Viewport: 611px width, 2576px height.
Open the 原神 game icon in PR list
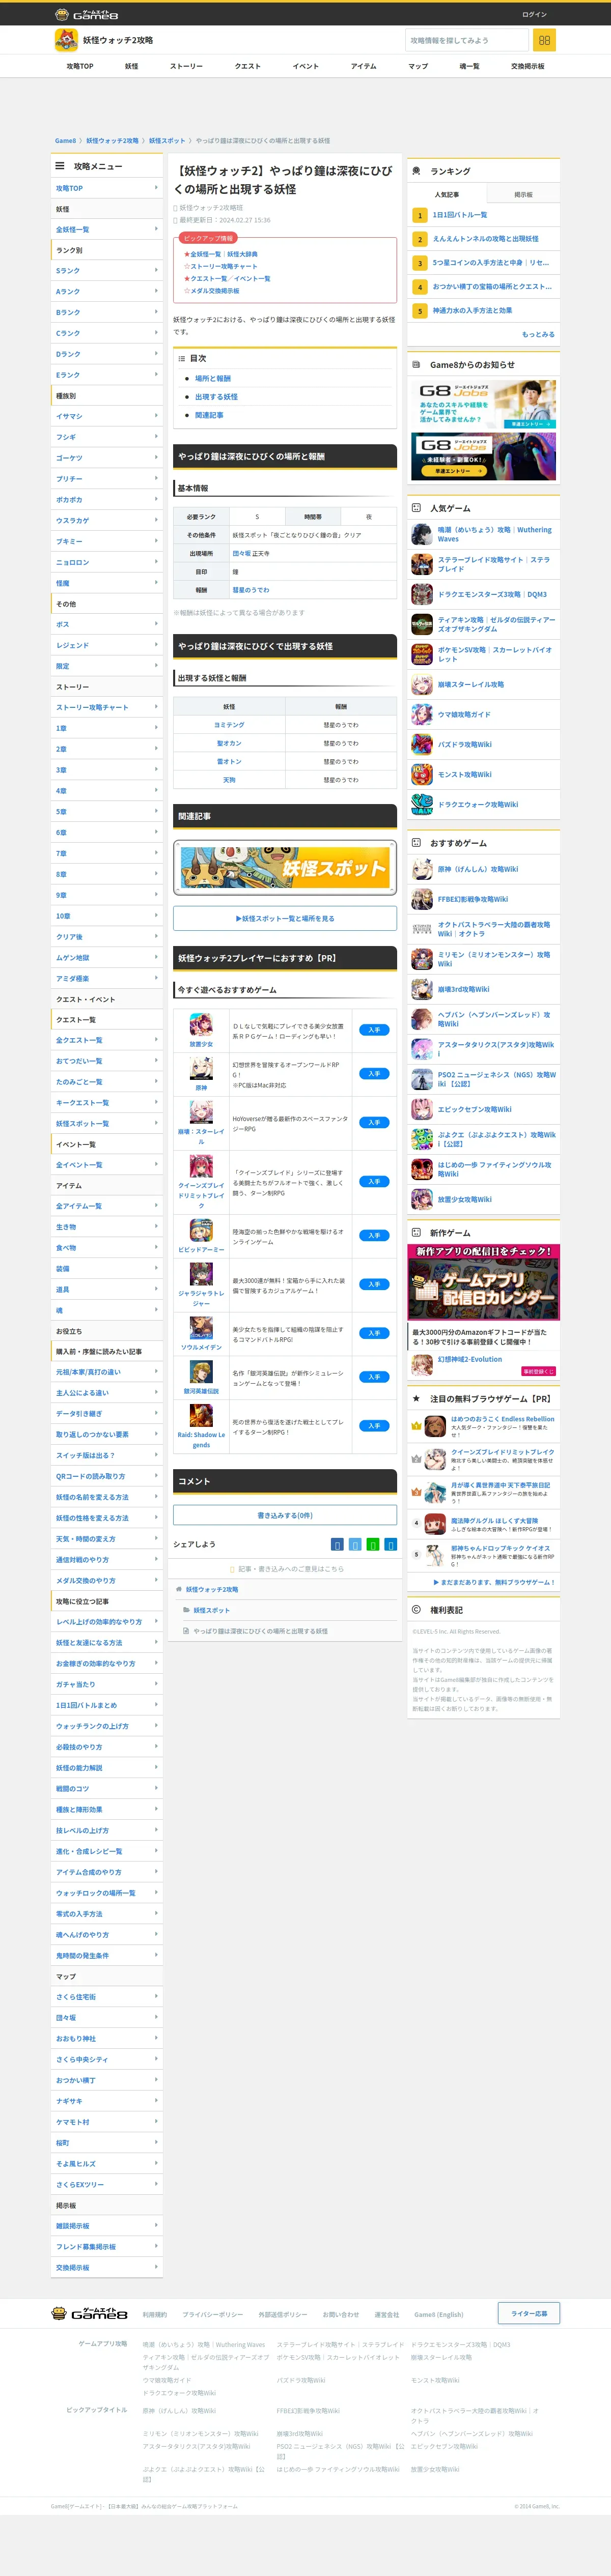[x=201, y=1067]
